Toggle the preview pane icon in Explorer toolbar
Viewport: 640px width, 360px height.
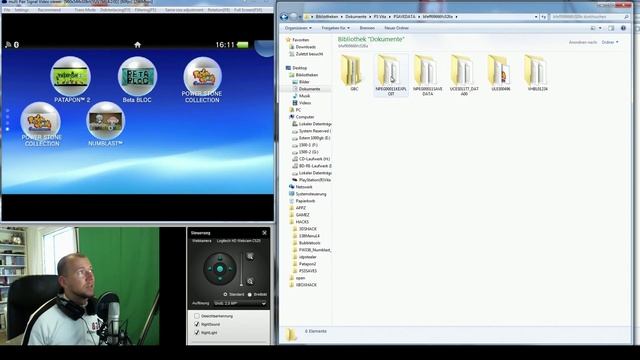pos(611,28)
